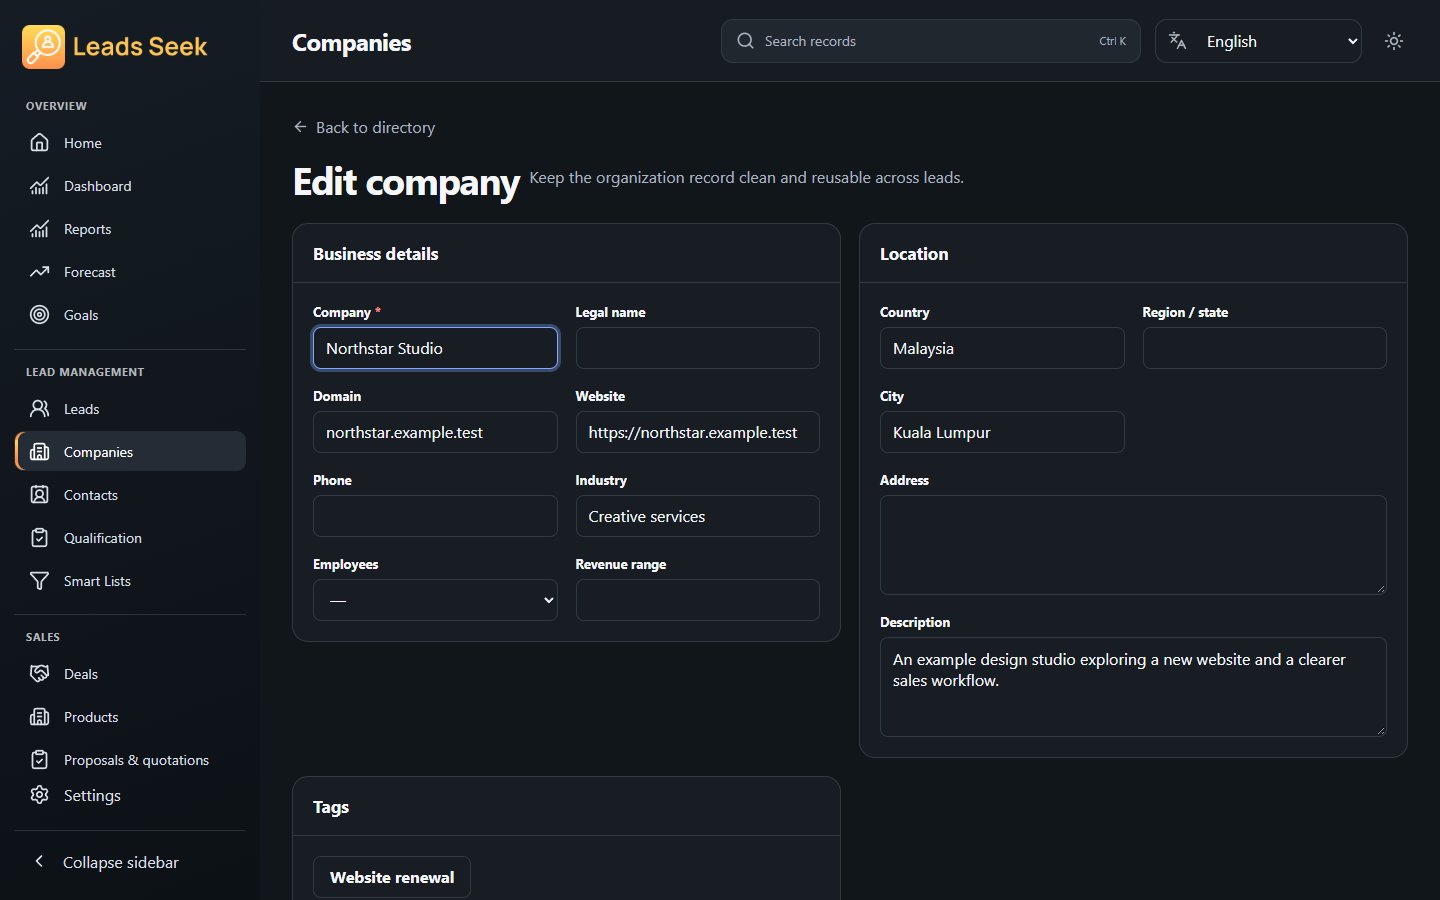Click the Smart Lists funnel icon
The image size is (1440, 900).
point(39,581)
